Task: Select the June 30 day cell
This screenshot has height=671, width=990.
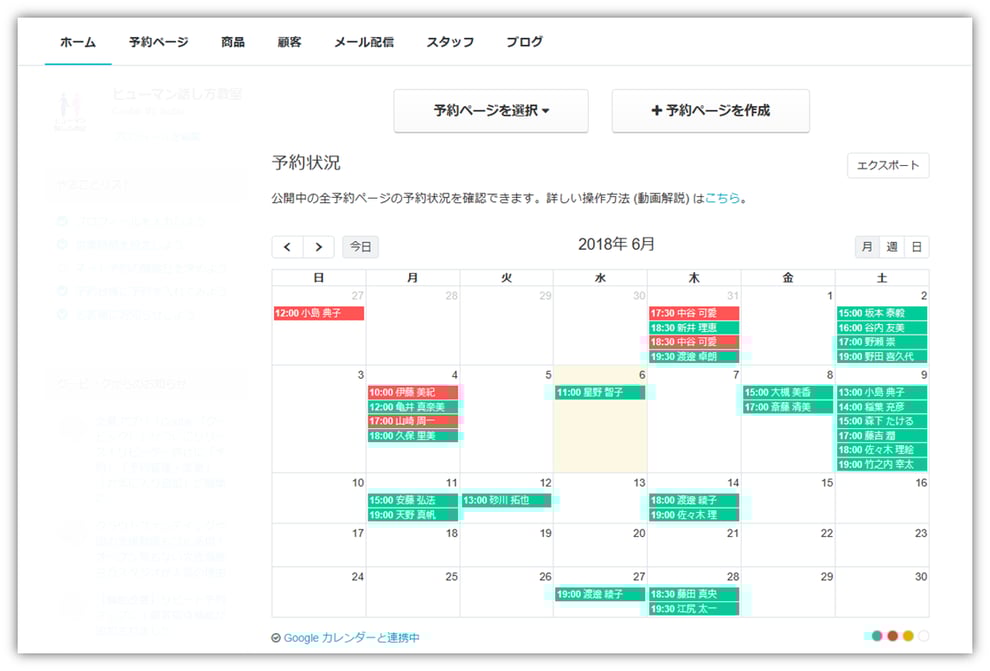Action: pos(882,592)
